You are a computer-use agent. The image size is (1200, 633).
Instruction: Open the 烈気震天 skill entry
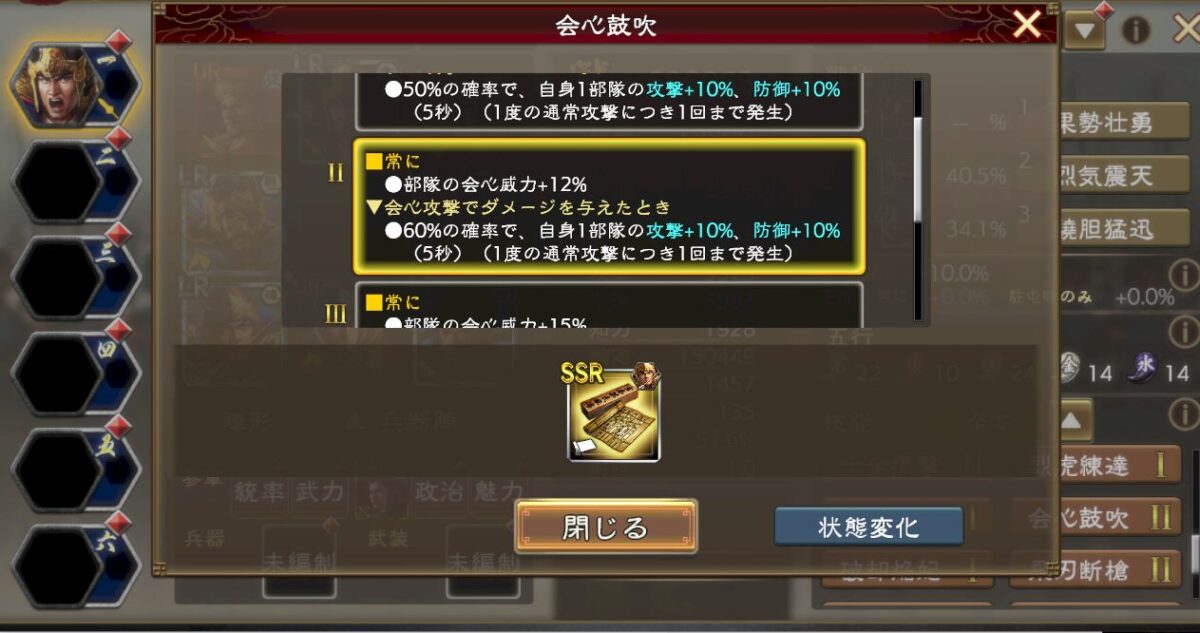click(1110, 176)
